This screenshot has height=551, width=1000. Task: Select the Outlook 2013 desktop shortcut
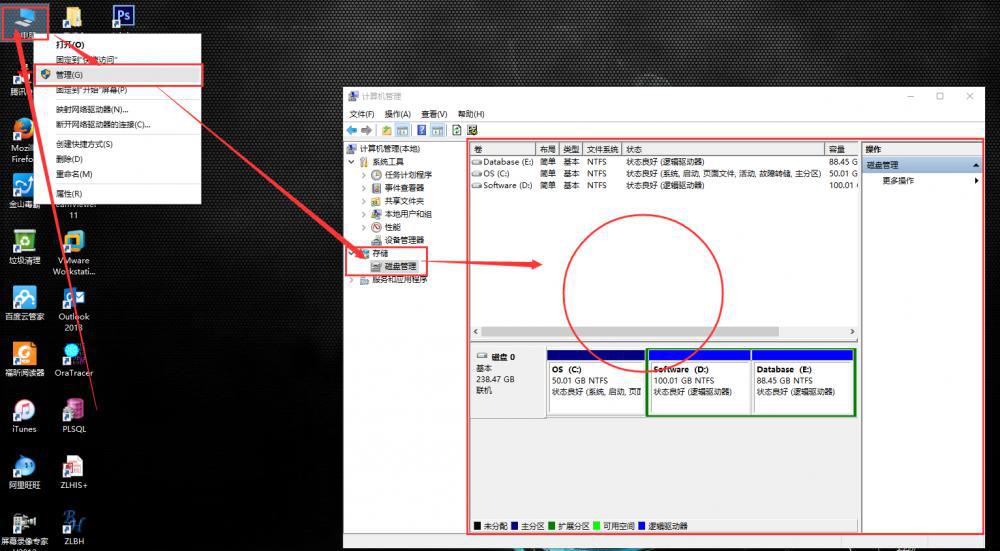[74, 309]
